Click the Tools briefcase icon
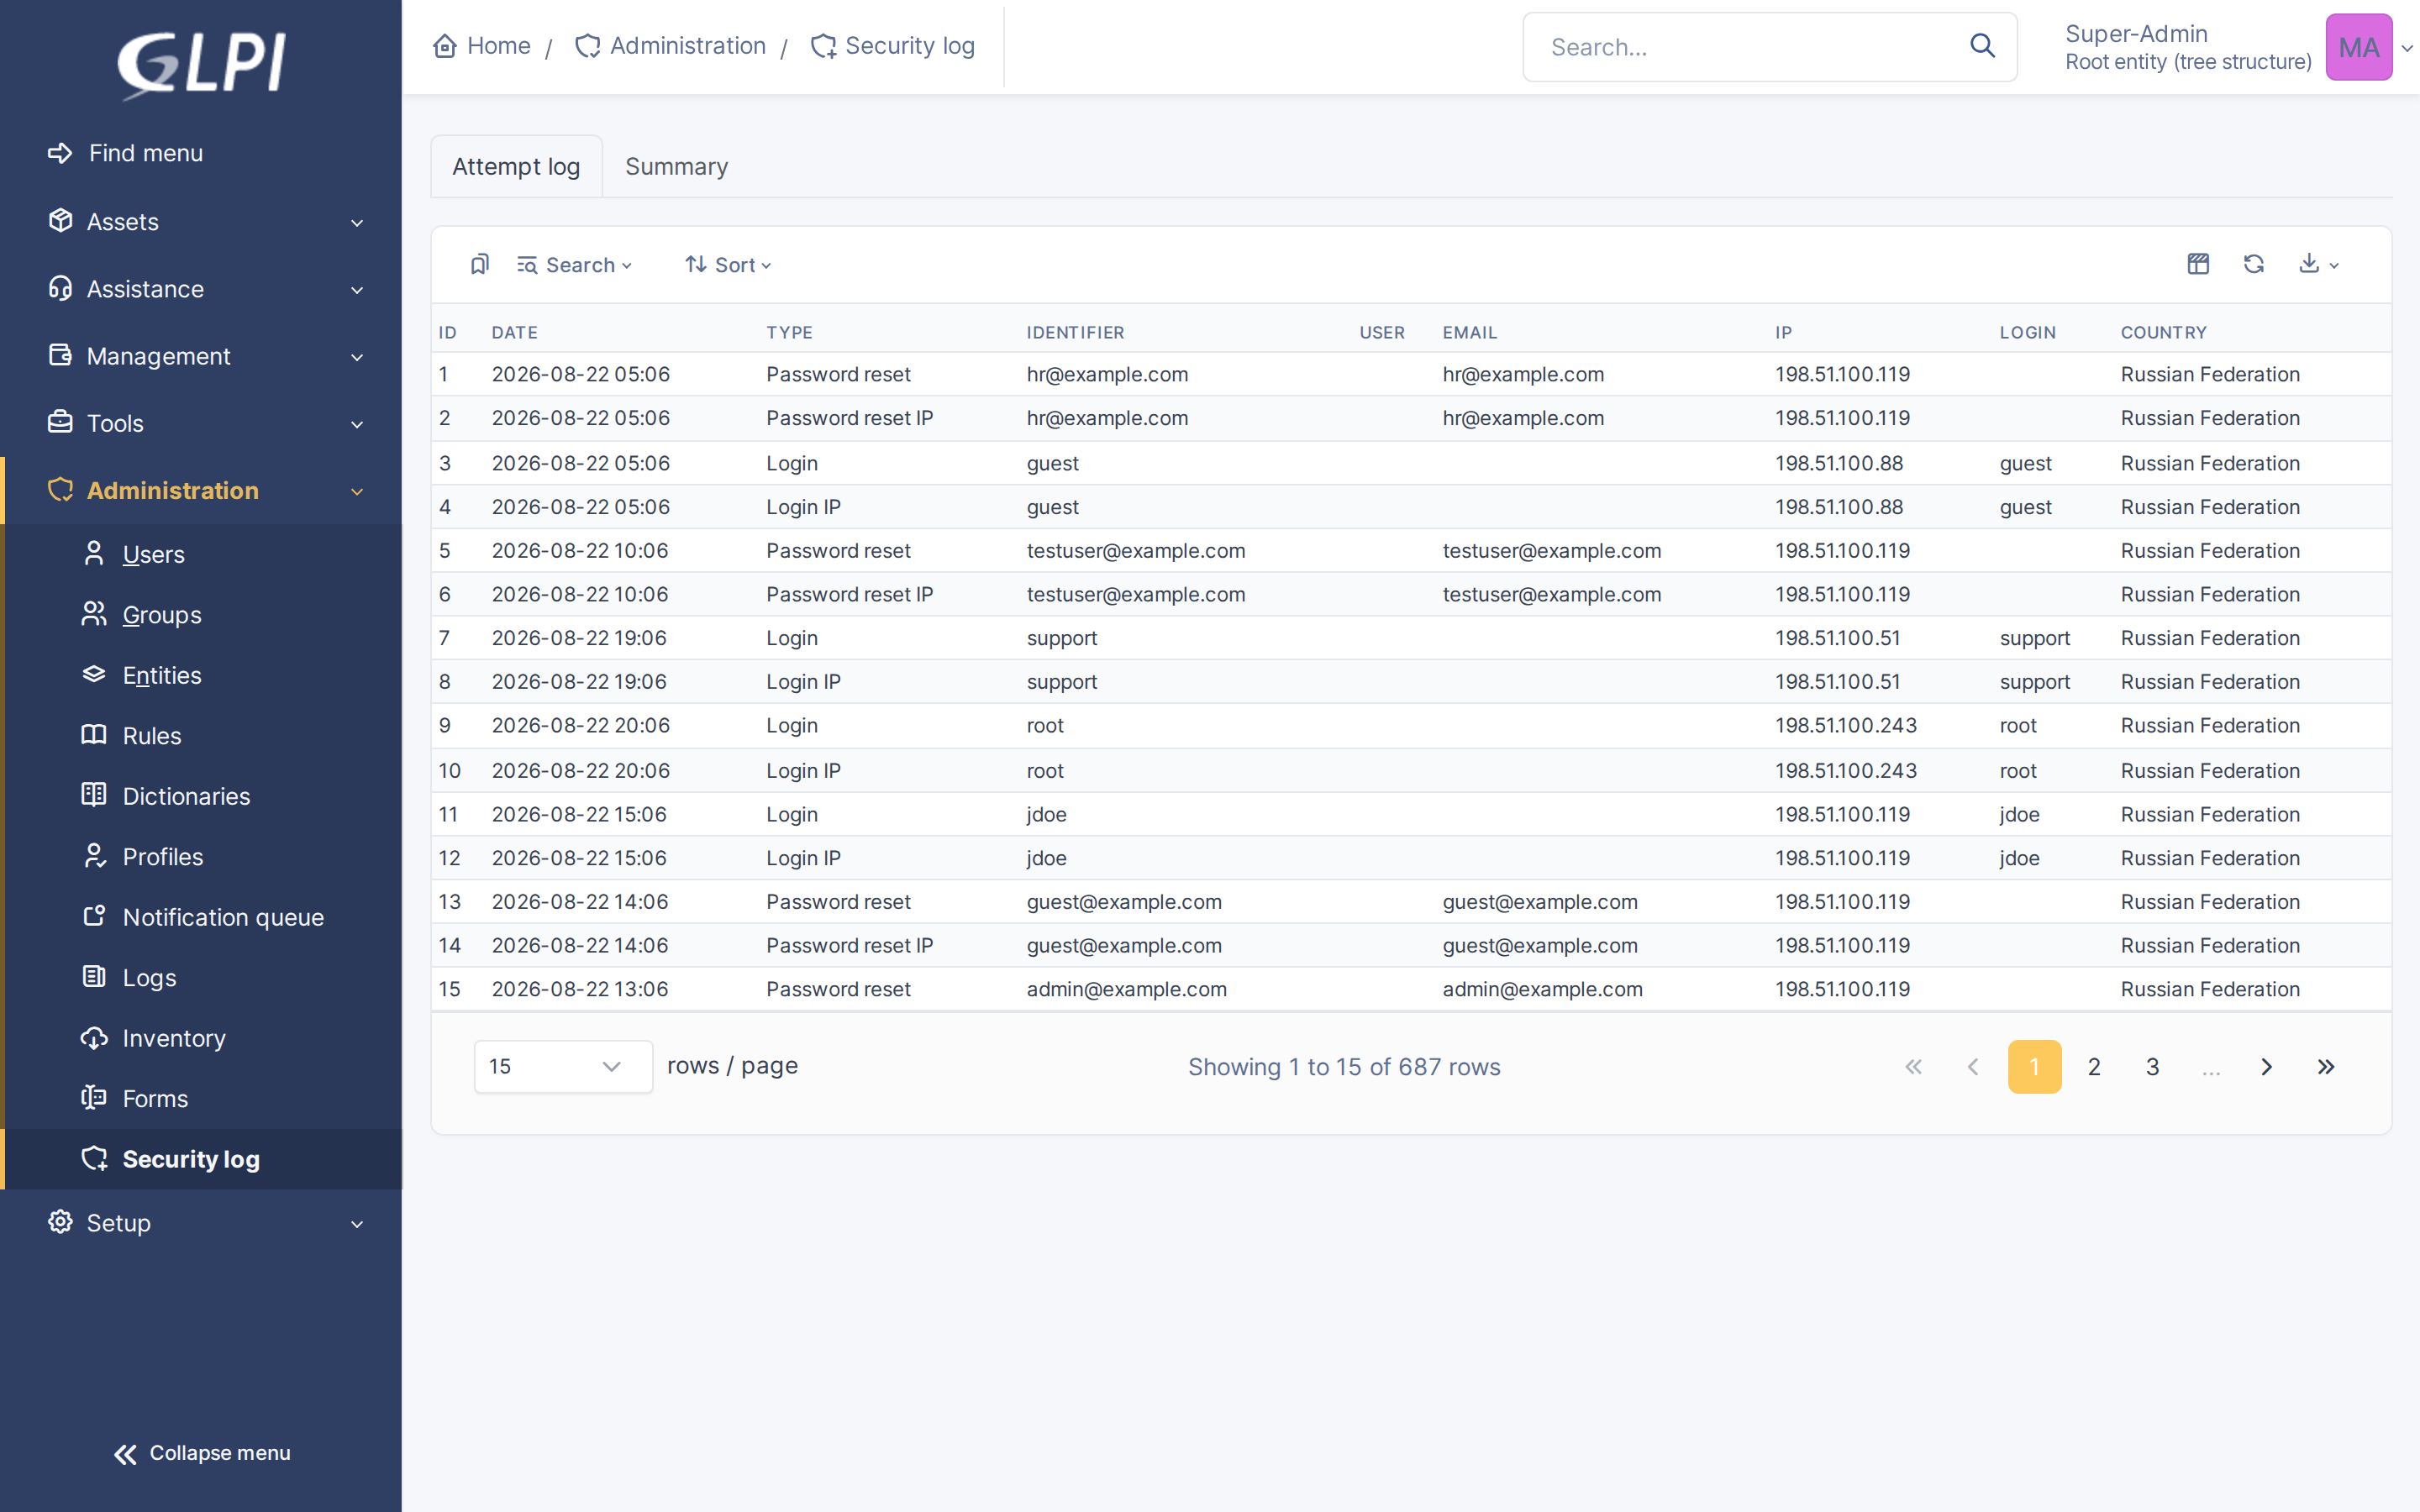The image size is (2420, 1512). [61, 422]
